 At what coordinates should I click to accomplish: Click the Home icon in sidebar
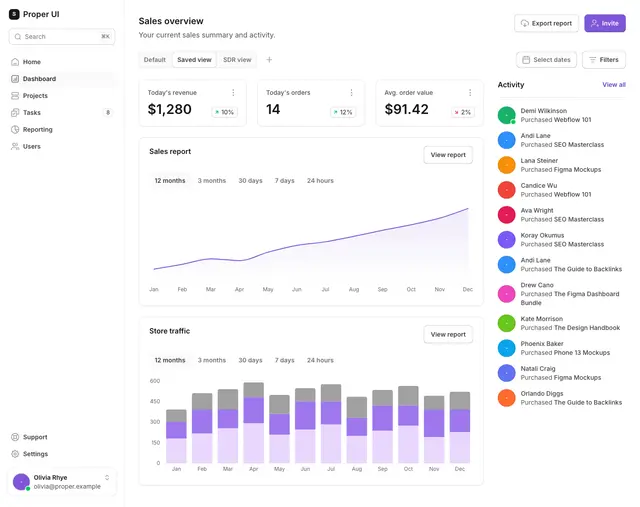(15, 62)
